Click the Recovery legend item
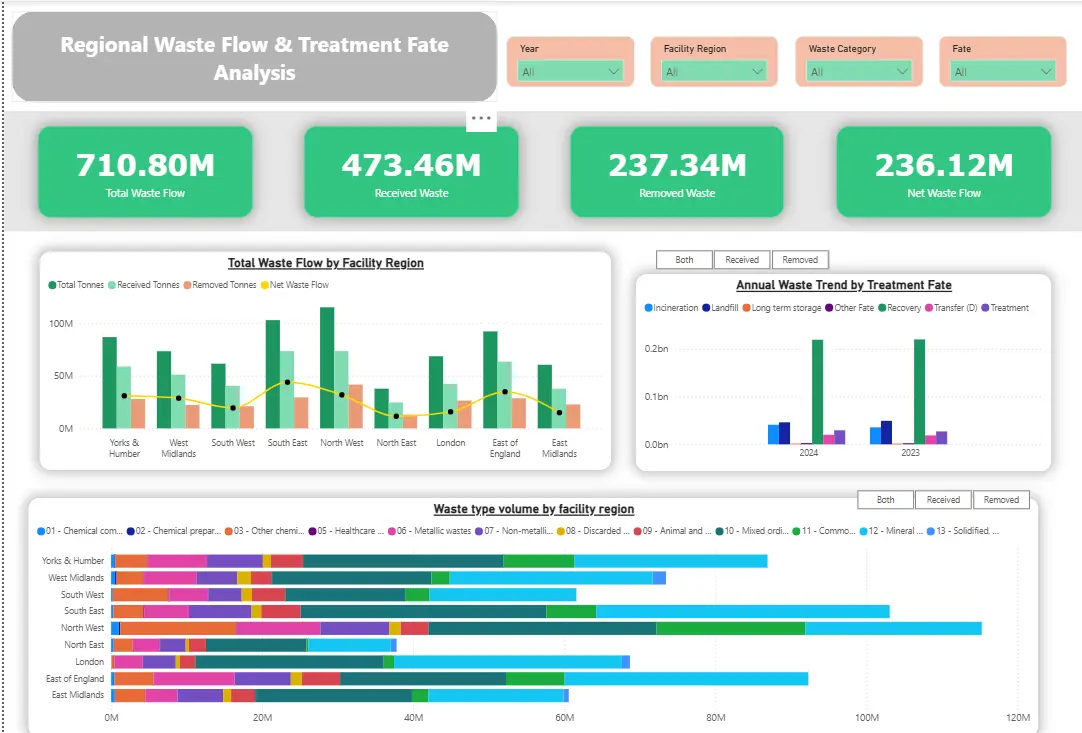This screenshot has width=1082, height=733. coord(900,308)
